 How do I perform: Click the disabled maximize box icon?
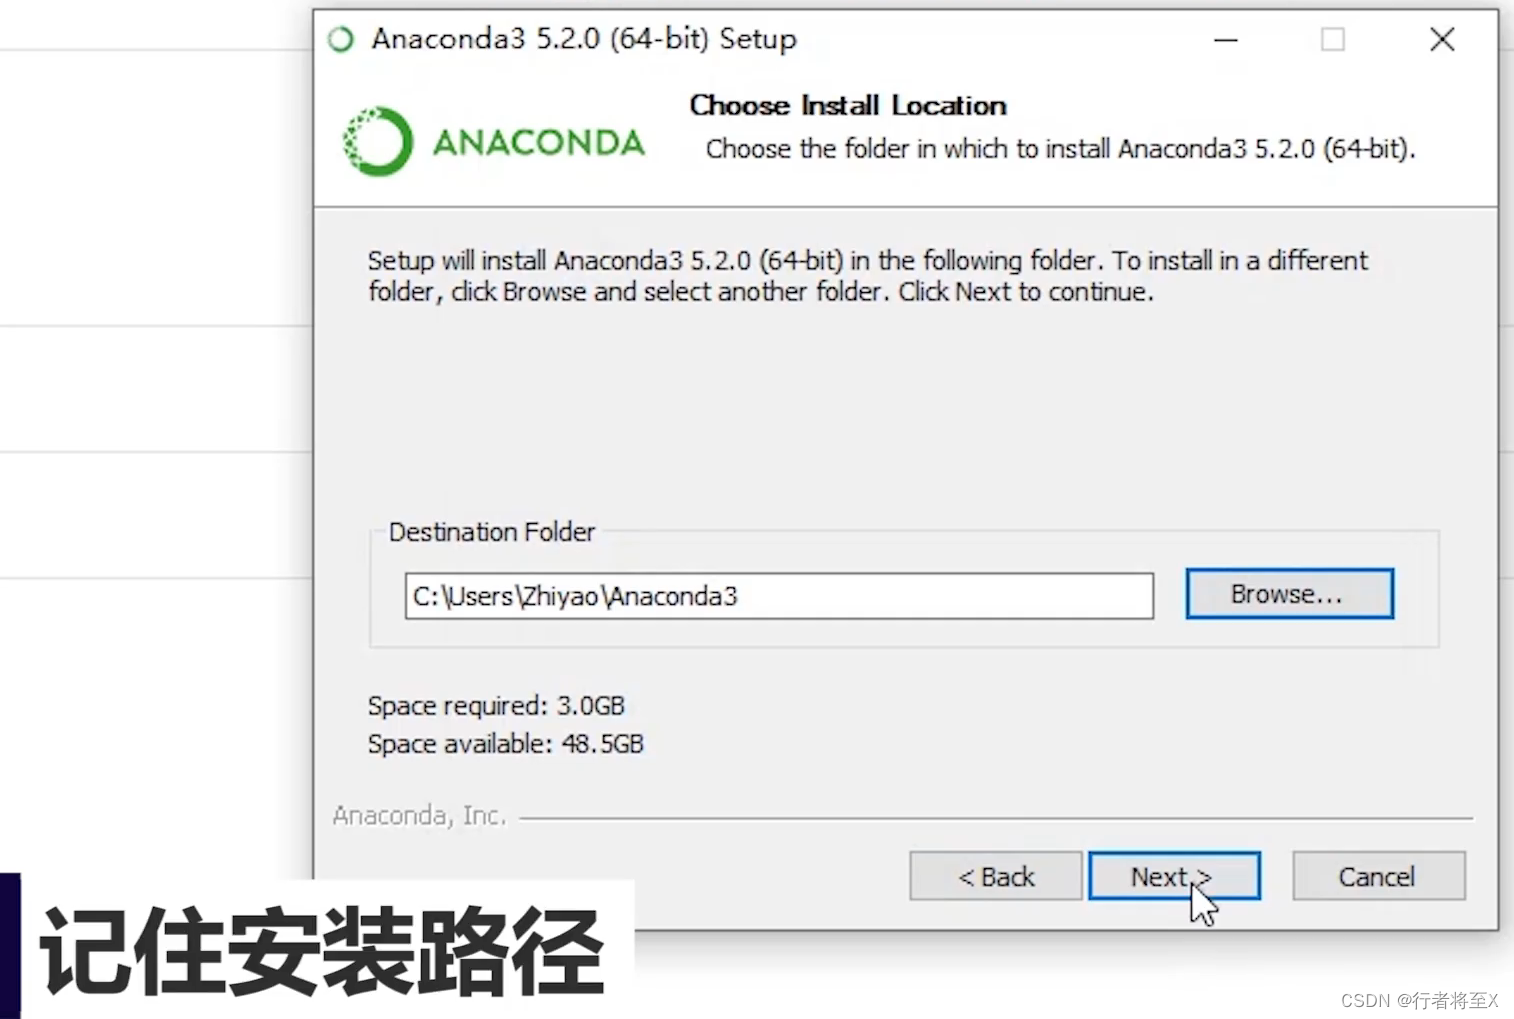point(1332,40)
